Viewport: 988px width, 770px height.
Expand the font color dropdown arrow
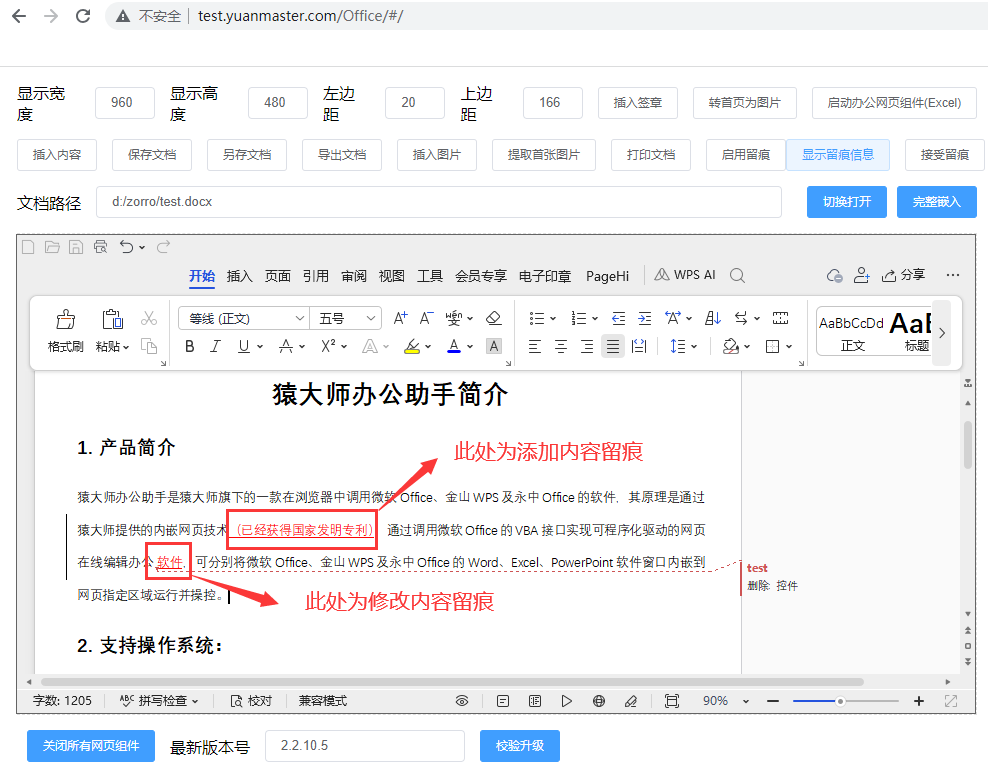point(469,347)
